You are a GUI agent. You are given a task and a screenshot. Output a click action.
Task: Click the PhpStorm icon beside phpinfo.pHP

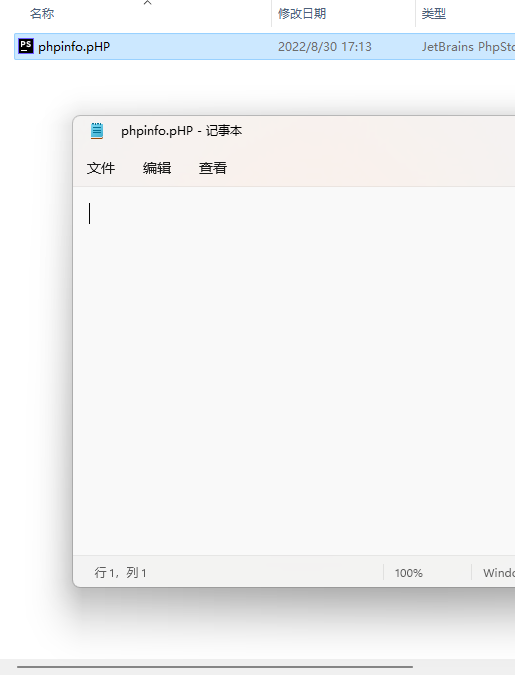(26, 46)
